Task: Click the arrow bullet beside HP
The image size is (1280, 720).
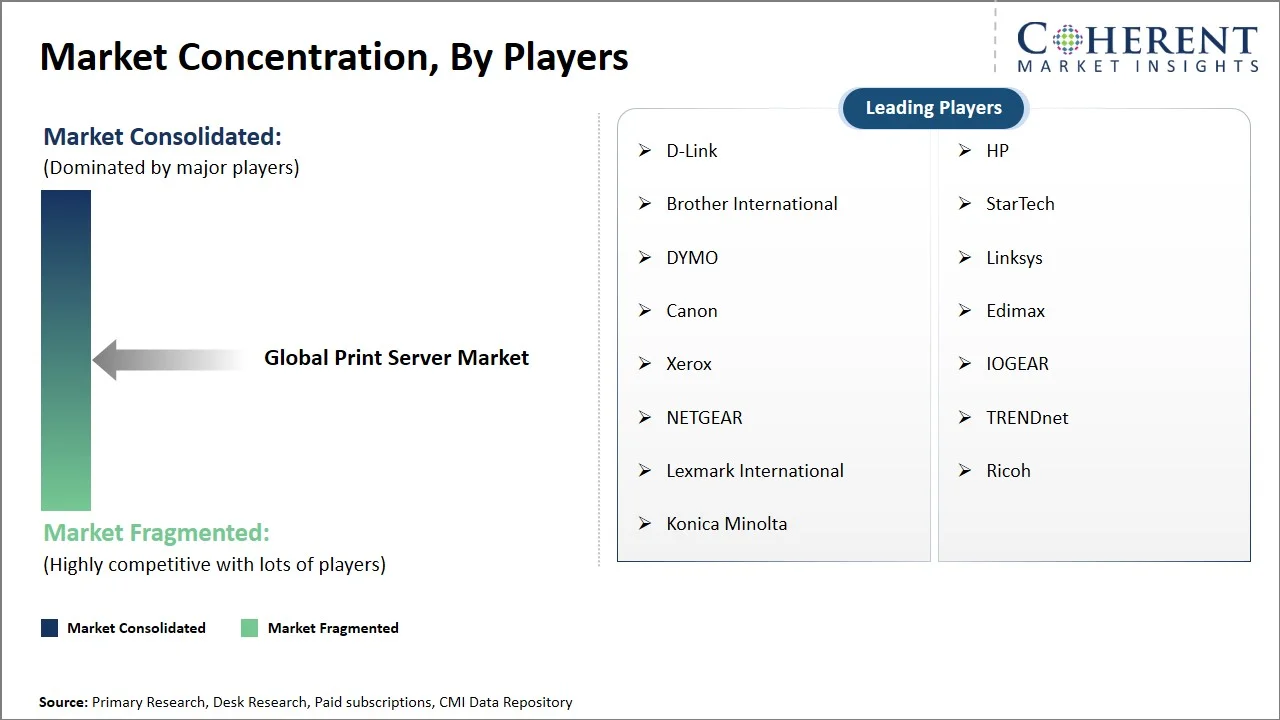Action: coord(965,151)
